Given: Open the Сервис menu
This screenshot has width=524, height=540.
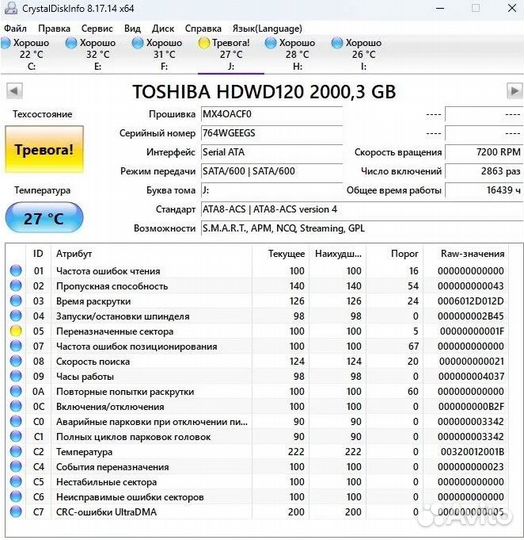Looking at the screenshot, I should pos(97,28).
